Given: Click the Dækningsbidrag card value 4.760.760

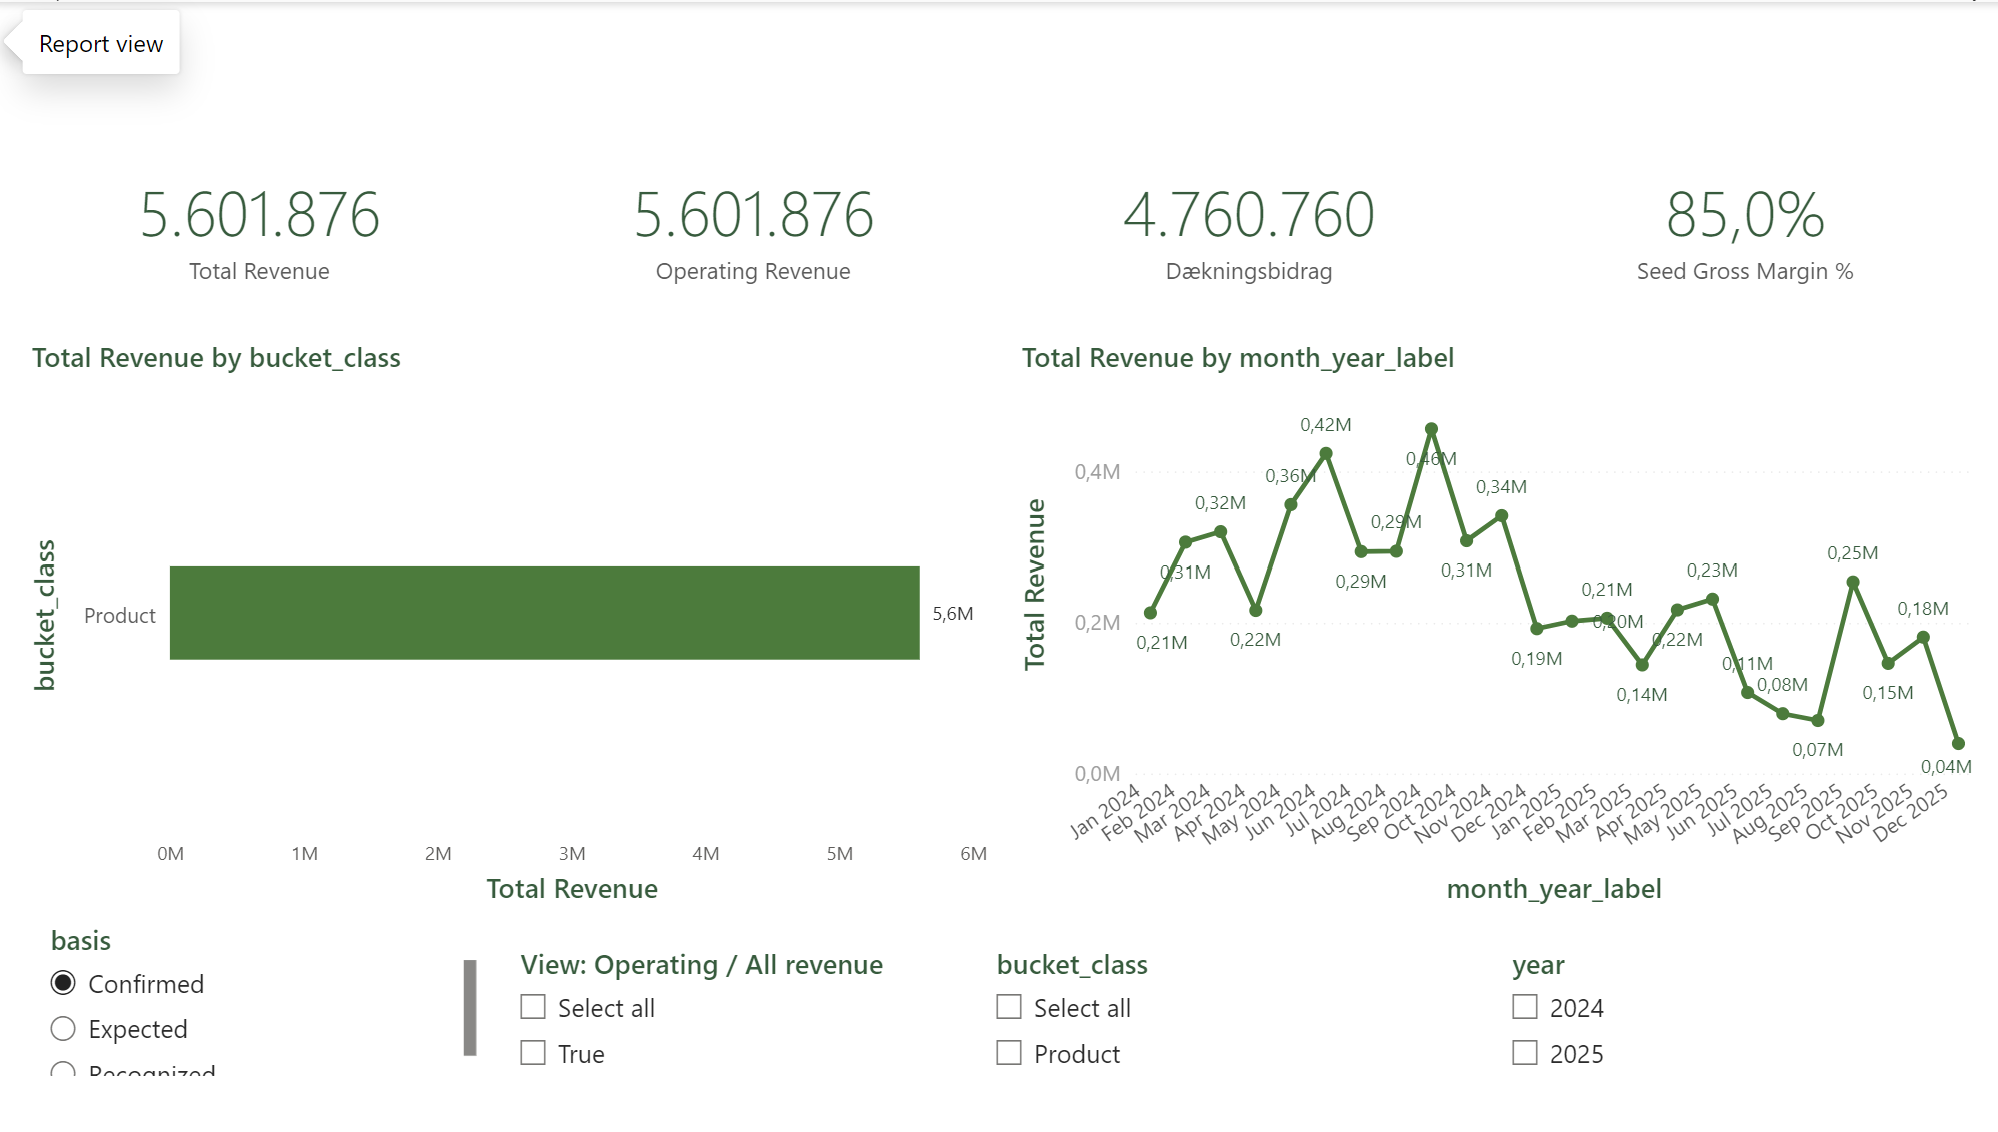Looking at the screenshot, I should pos(1249,215).
